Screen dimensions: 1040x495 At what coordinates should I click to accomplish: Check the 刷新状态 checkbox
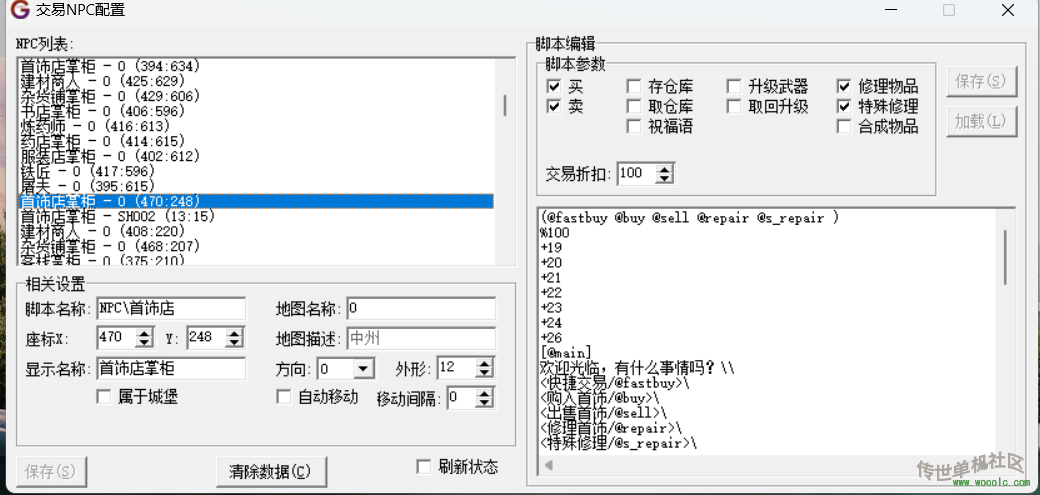[424, 467]
